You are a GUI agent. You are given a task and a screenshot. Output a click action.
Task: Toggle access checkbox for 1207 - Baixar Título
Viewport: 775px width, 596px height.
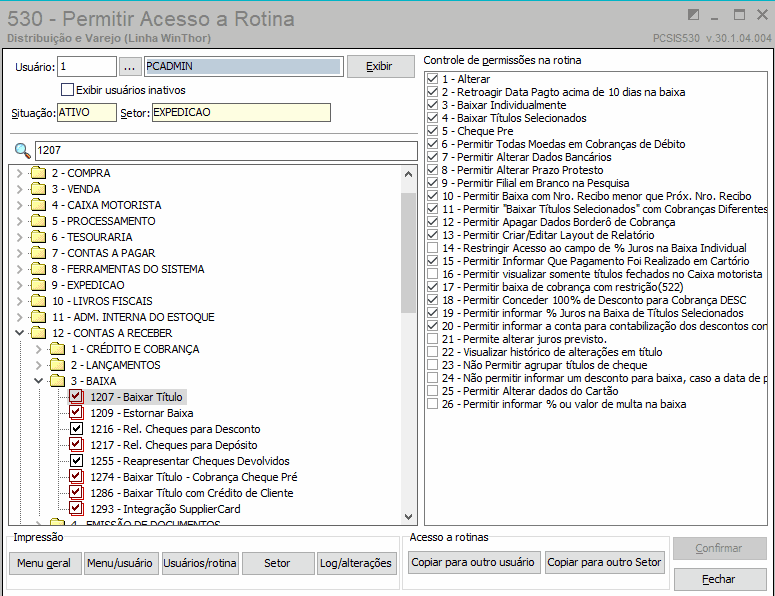[76, 396]
